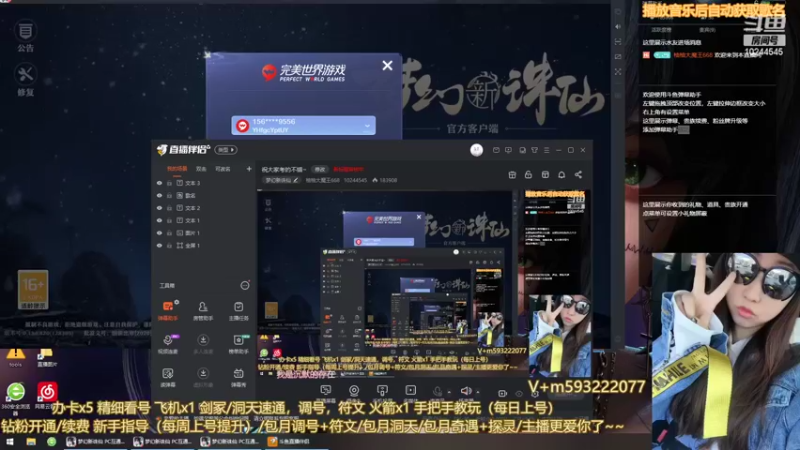Open the mail icon in the 直播伴侣 title bar
This screenshot has height=450, width=800.
click(496, 150)
